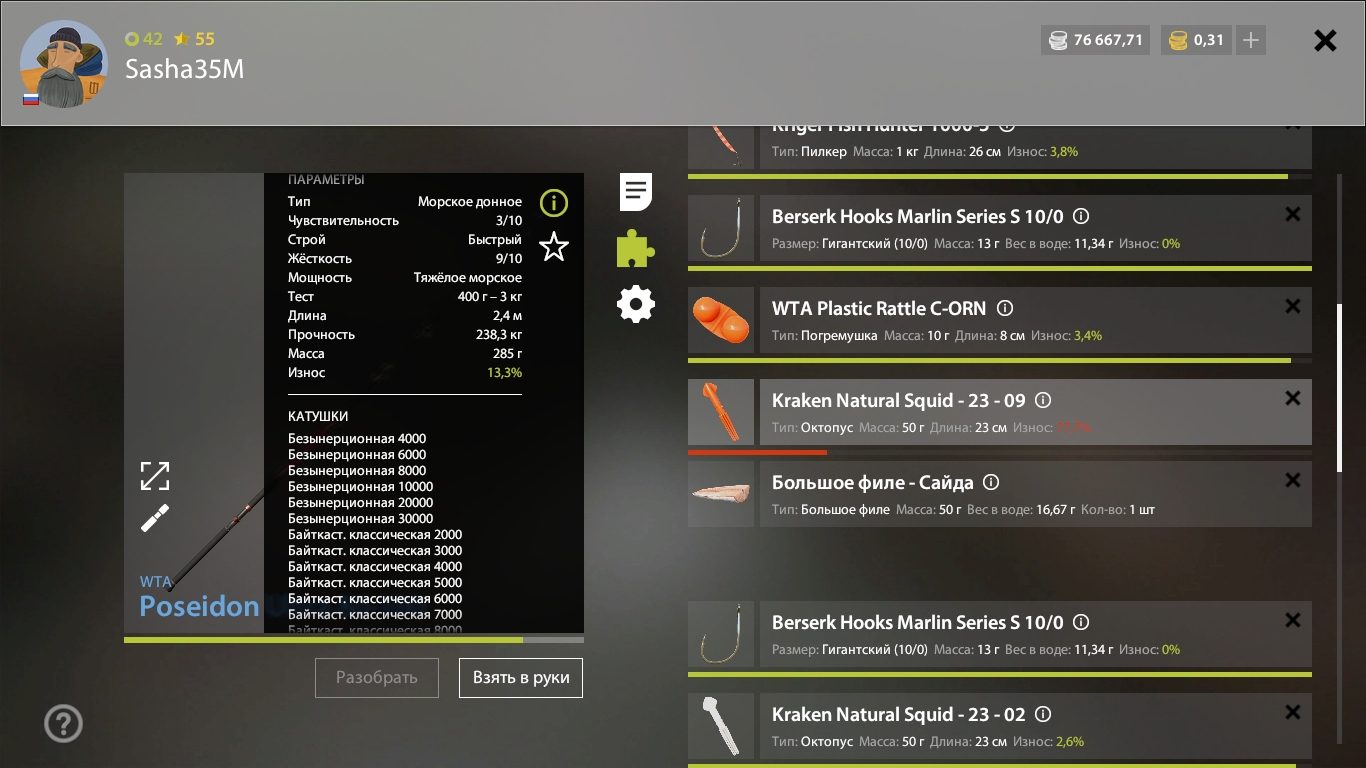Open info for Kraken Natural Squid - 23 - 02
Viewport: 1366px width, 768px height.
1043,715
